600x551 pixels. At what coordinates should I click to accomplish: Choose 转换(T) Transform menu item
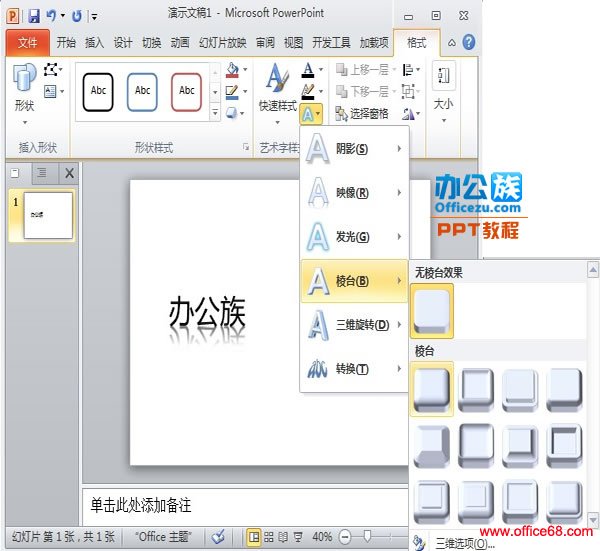tap(354, 369)
